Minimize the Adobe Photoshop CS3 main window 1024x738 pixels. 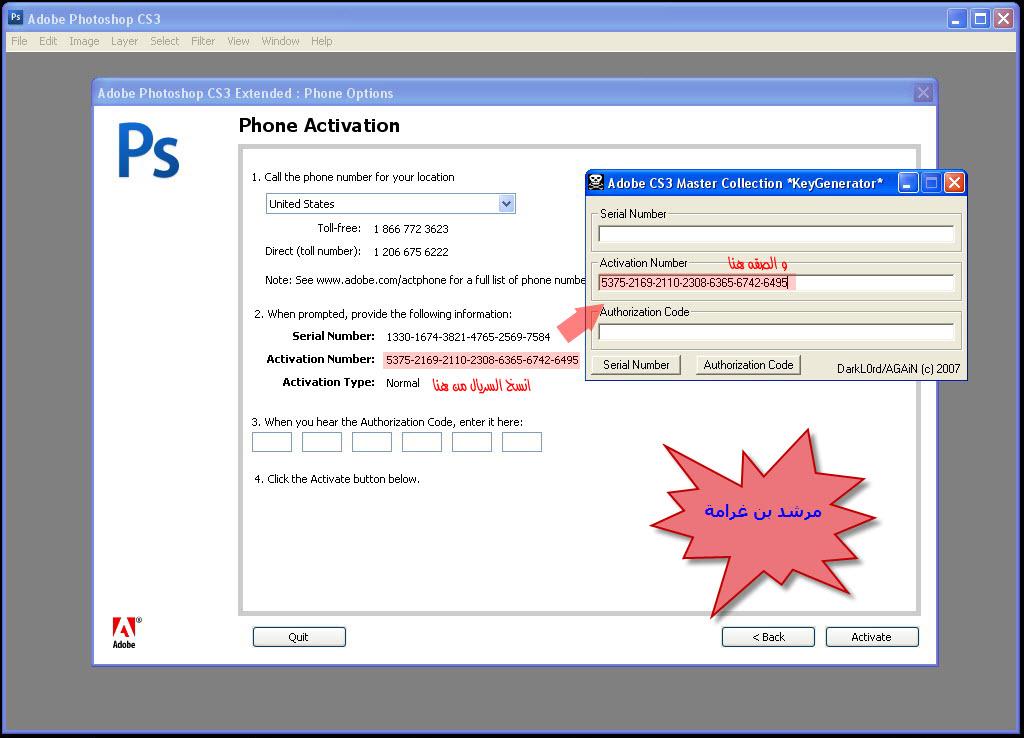coord(957,19)
